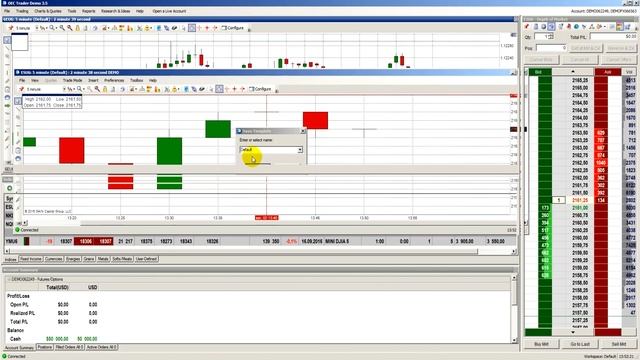Open the 5 minute interval dropdown in top chart
This screenshot has height=360, width=640.
tap(37, 28)
